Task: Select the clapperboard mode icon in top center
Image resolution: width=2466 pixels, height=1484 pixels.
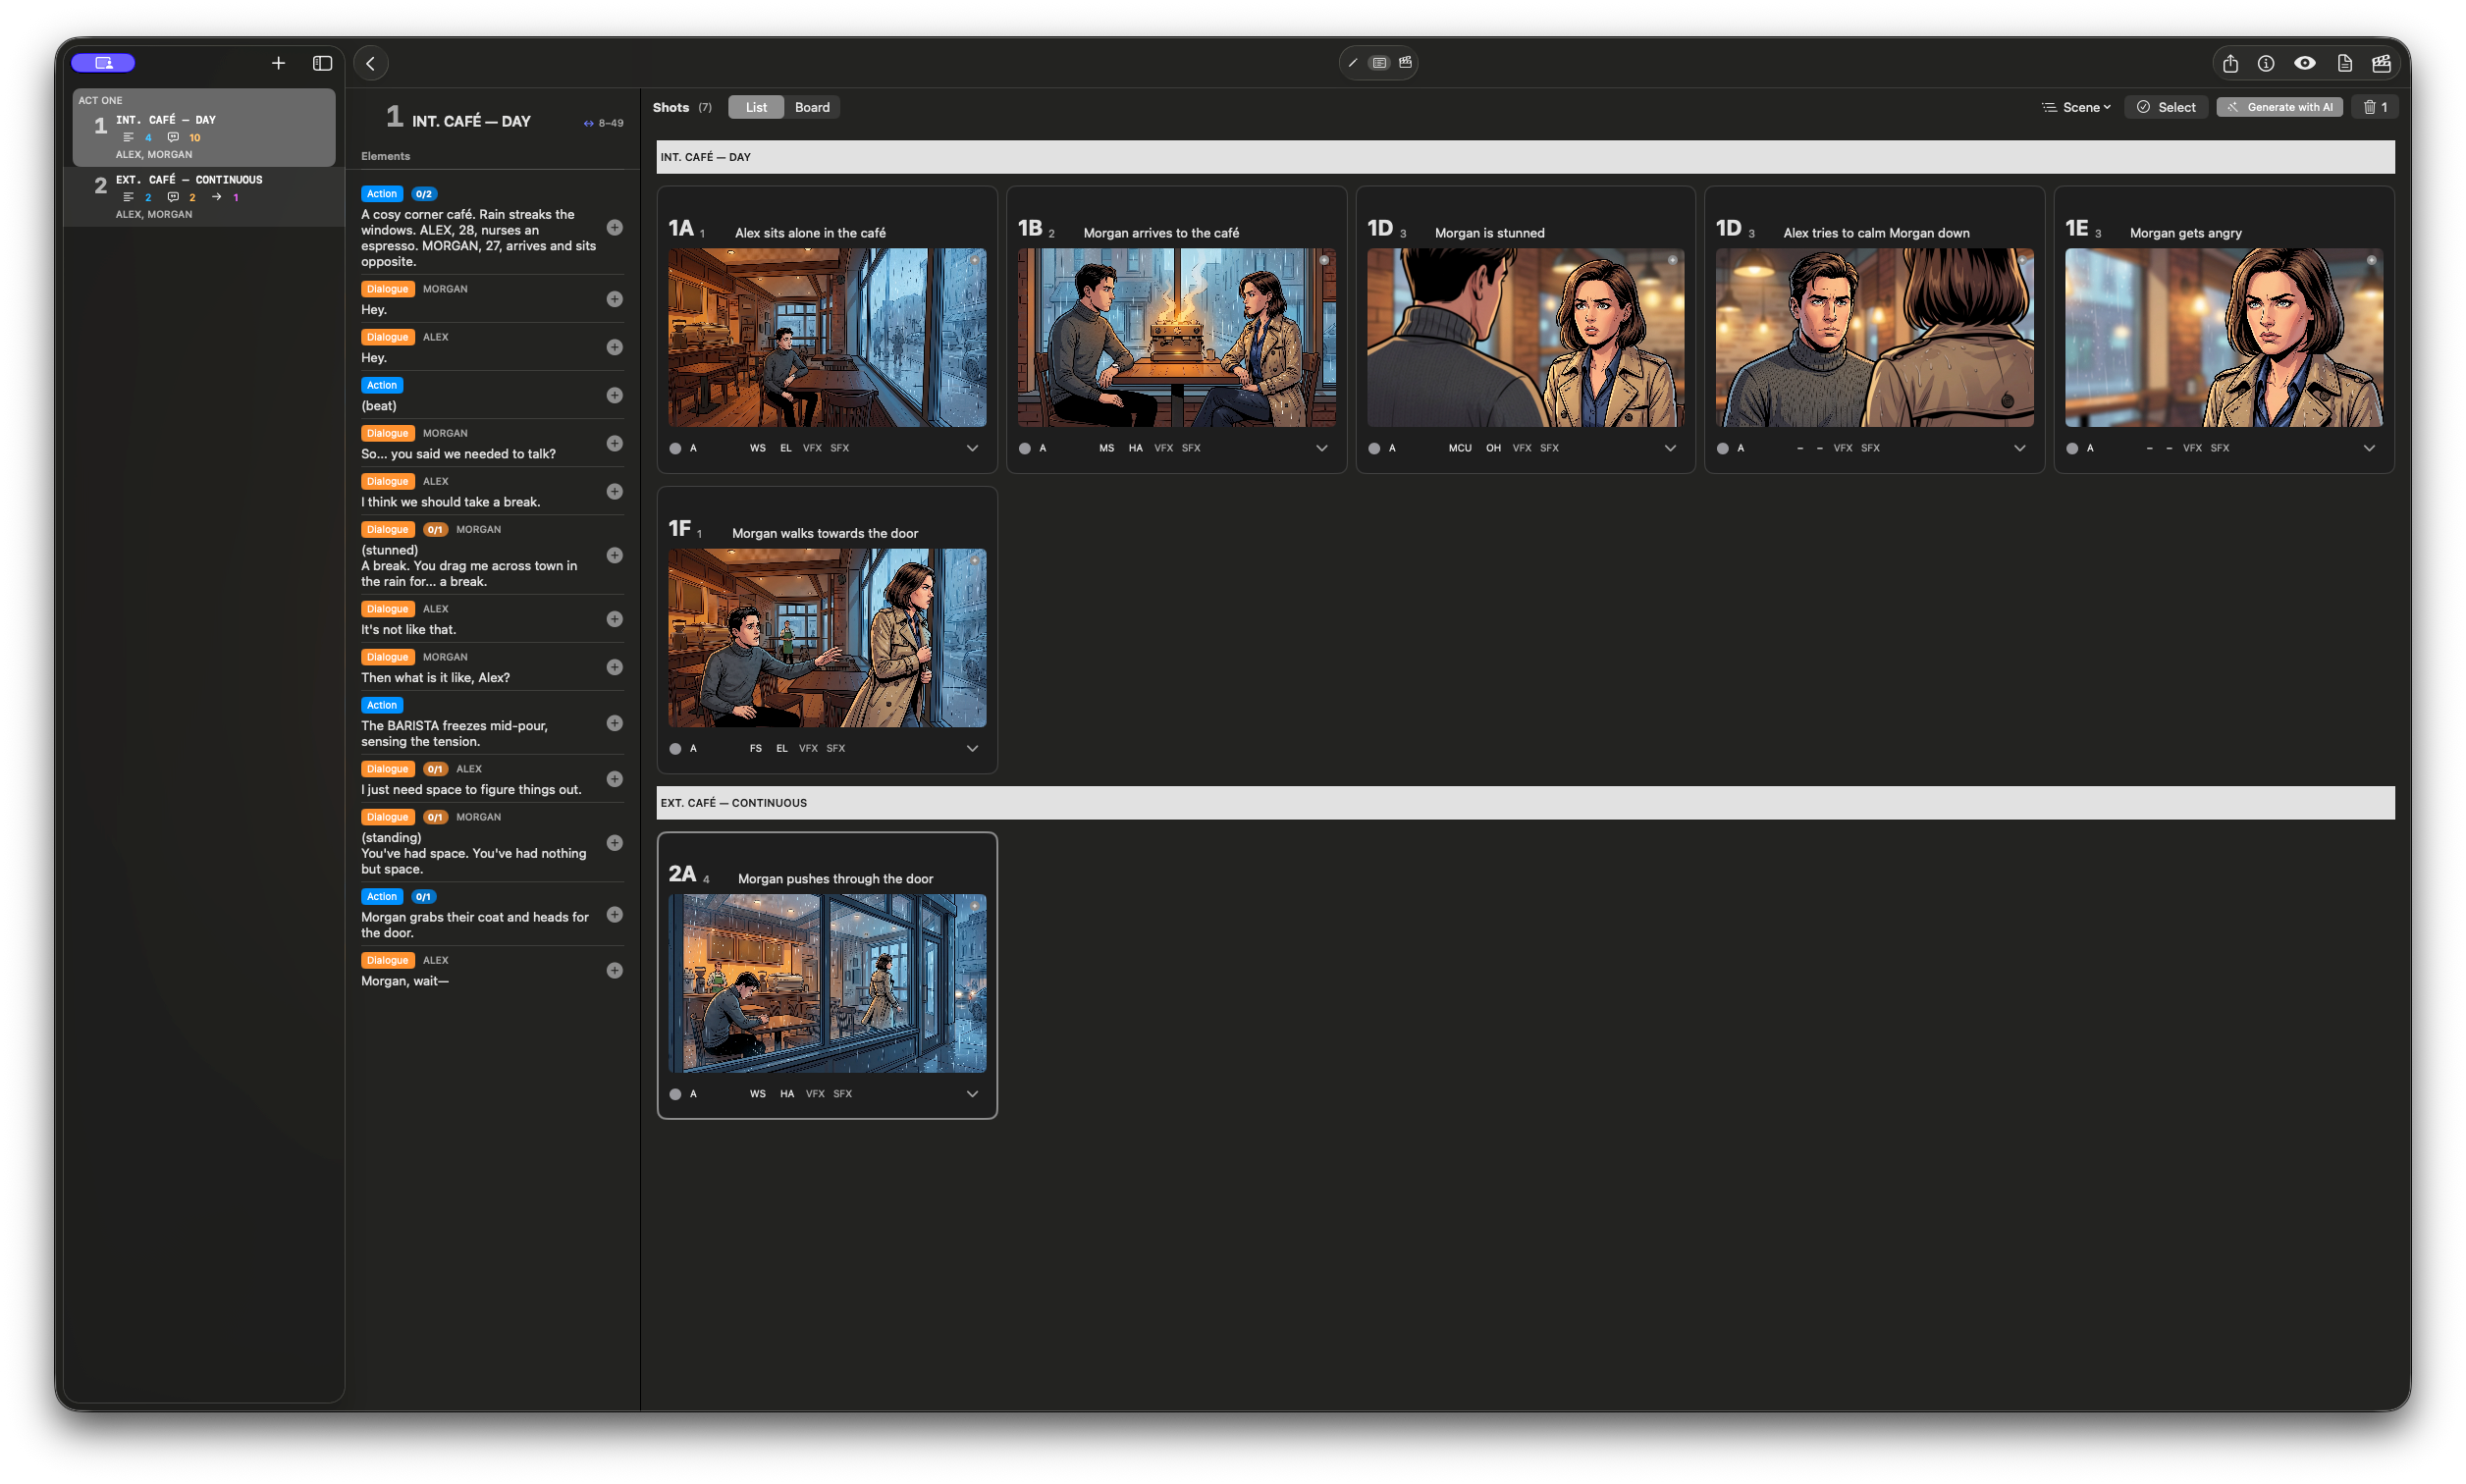Action: tap(1405, 62)
